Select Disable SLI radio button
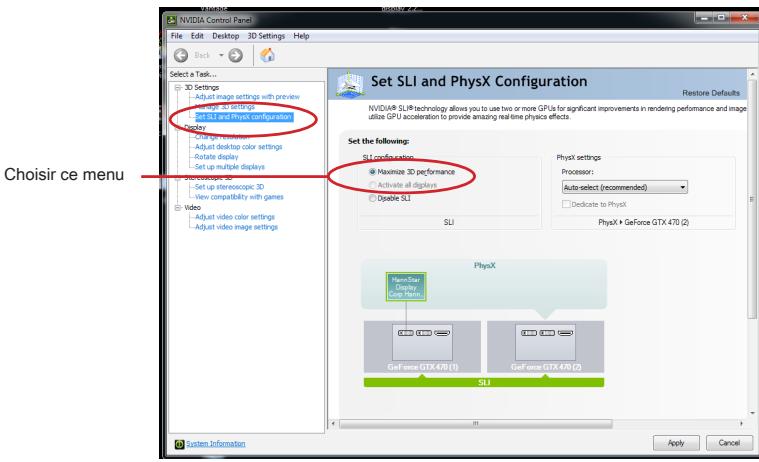Viewport: 759px width, 462px height. click(x=373, y=198)
